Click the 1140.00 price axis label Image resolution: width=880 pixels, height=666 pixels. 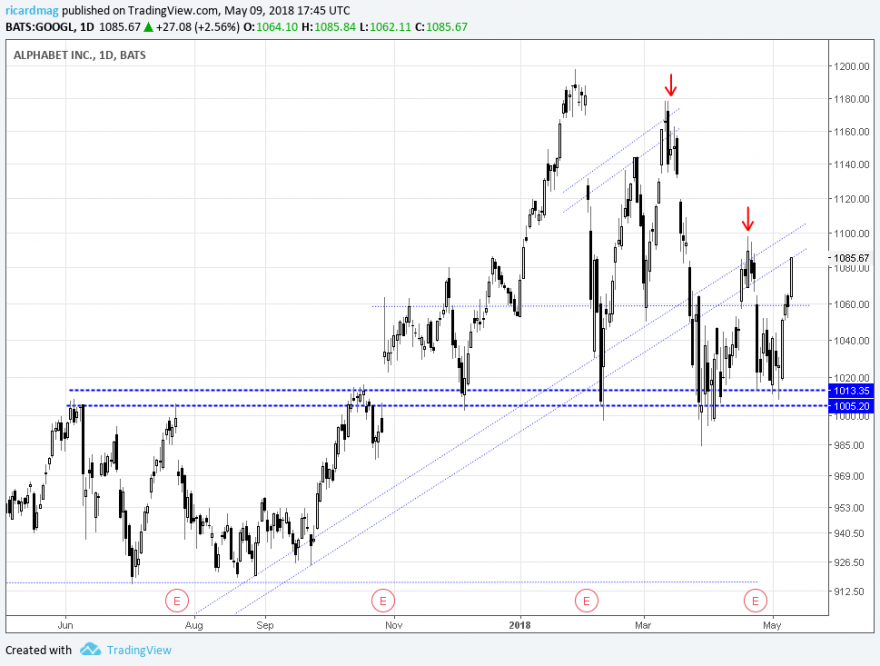pyautogui.click(x=851, y=164)
